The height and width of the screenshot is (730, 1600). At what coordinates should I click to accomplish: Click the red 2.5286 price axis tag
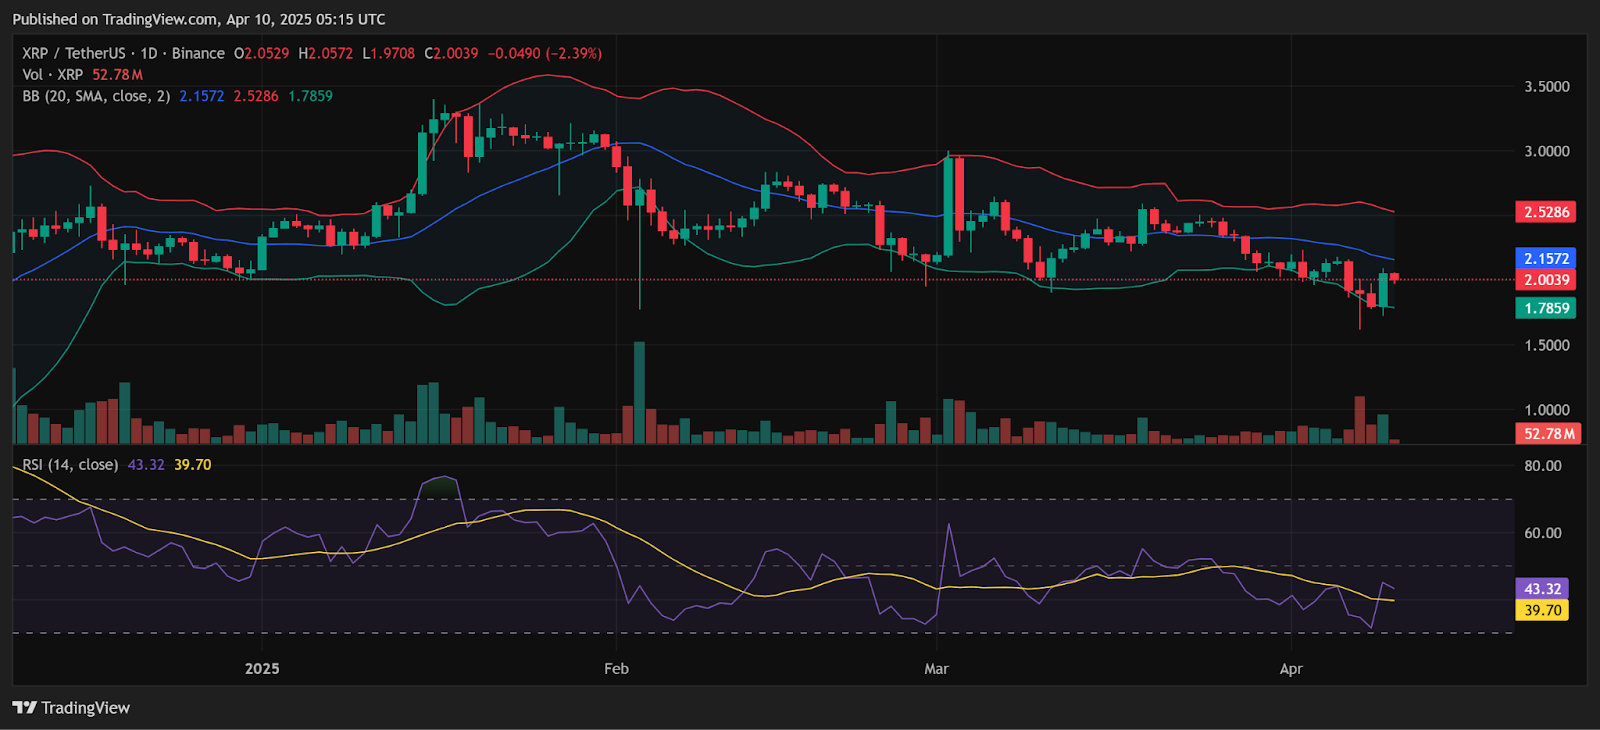[1546, 212]
